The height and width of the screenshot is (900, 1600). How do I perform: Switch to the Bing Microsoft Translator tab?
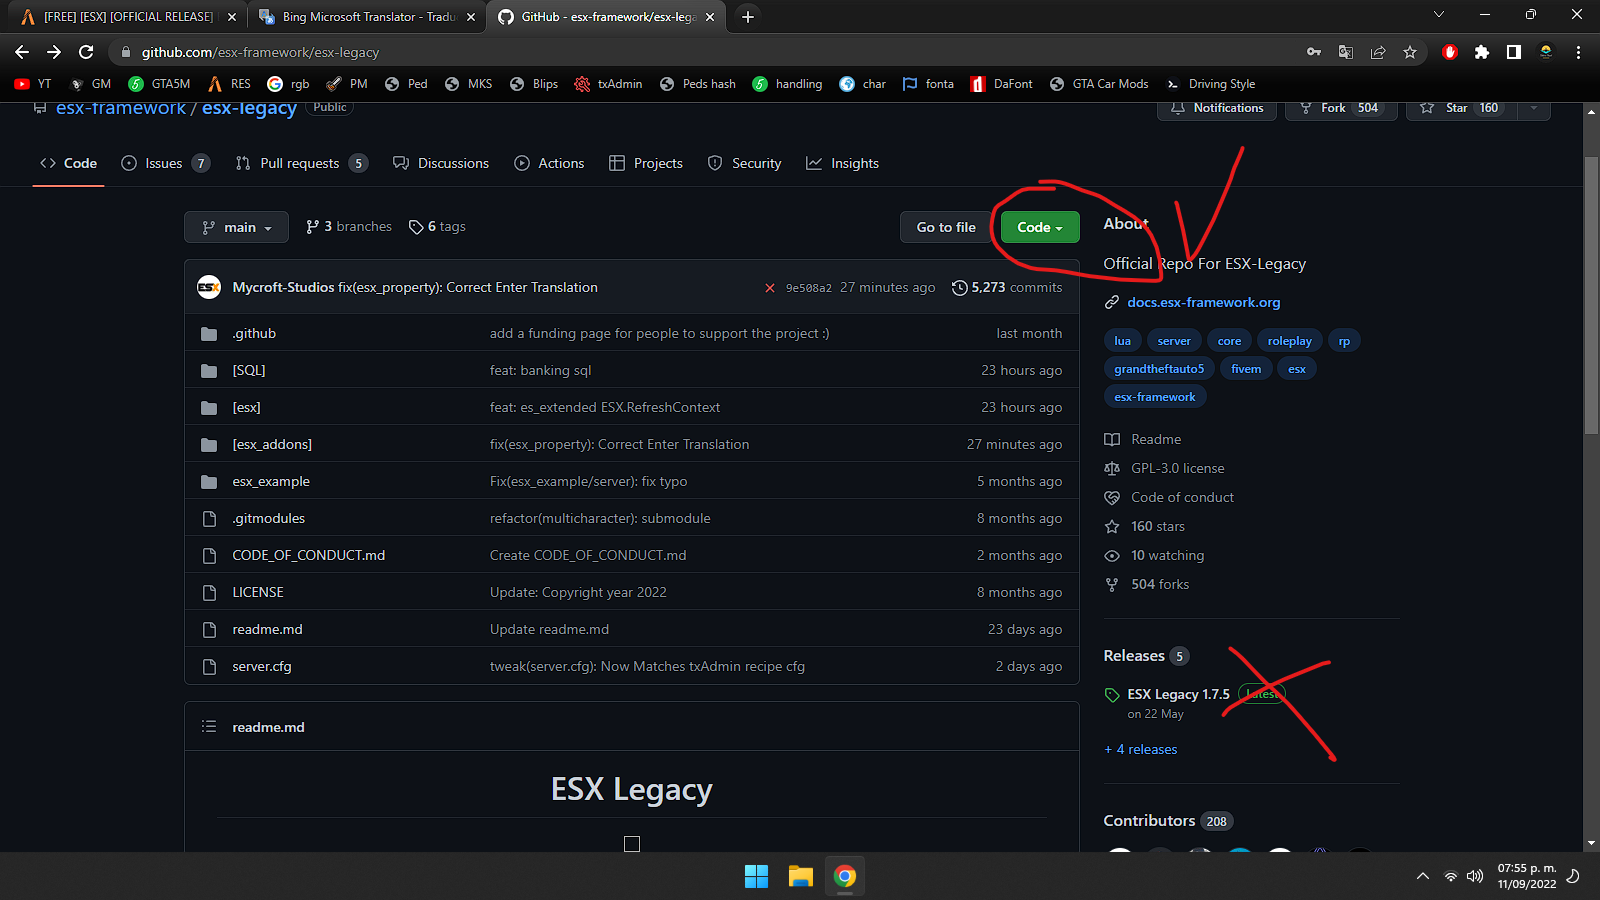[365, 16]
